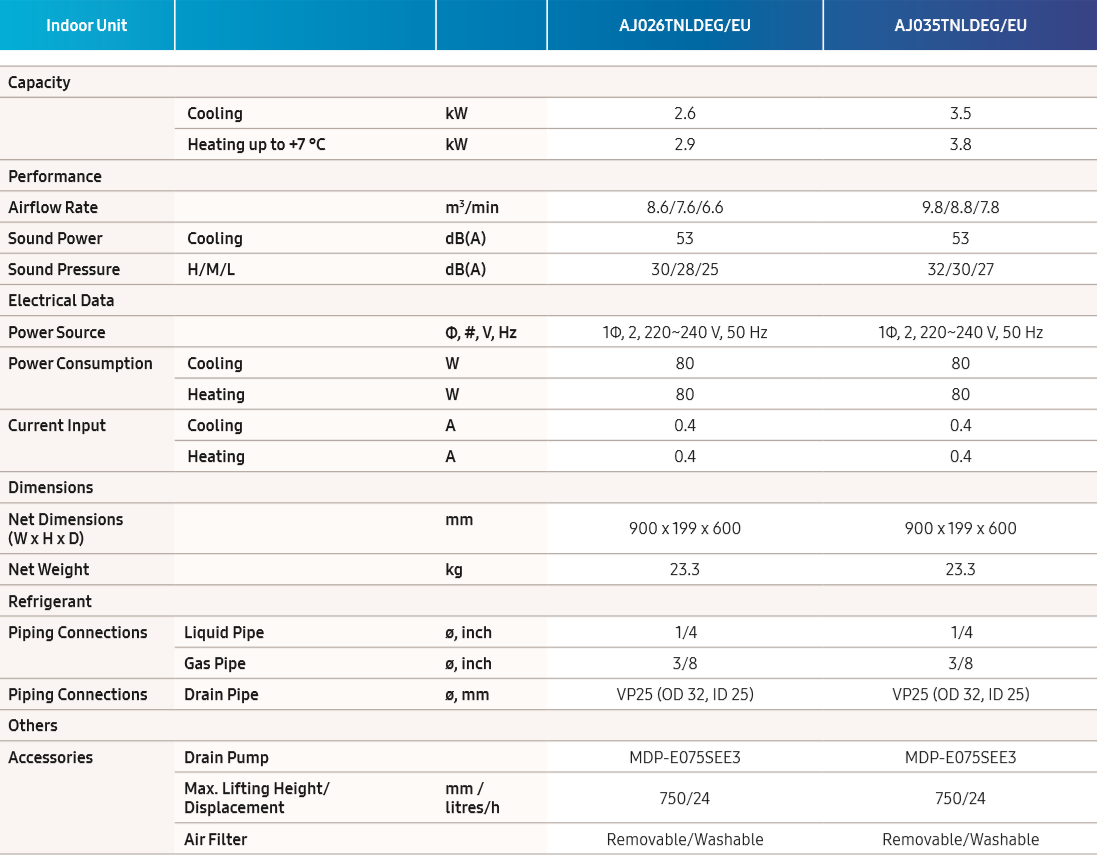
Task: Click the AJ026 900 x 199 x 600 value
Action: coord(685,528)
